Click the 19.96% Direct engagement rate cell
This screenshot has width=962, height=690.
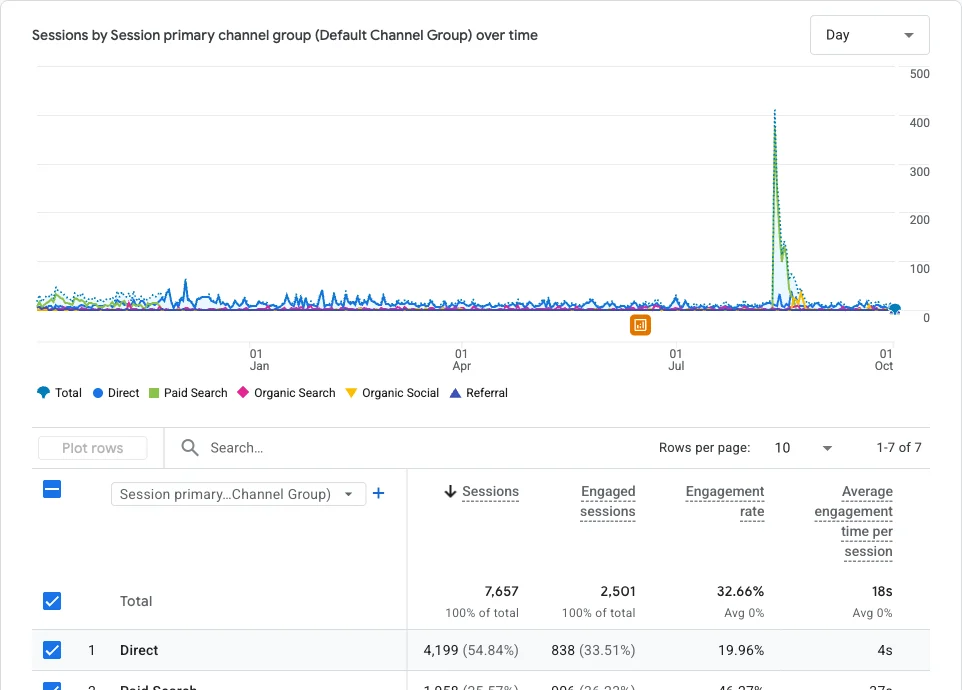741,650
